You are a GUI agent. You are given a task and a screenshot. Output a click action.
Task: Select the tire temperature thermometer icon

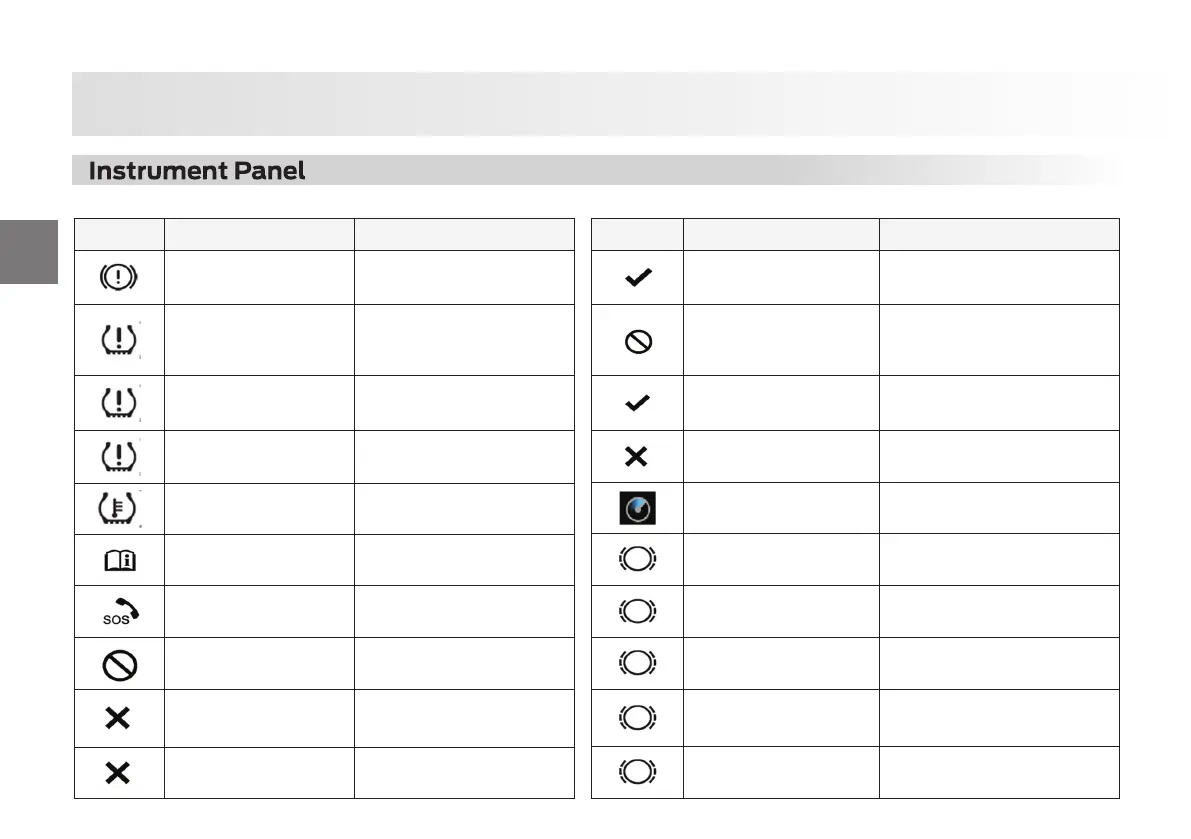tap(118, 508)
